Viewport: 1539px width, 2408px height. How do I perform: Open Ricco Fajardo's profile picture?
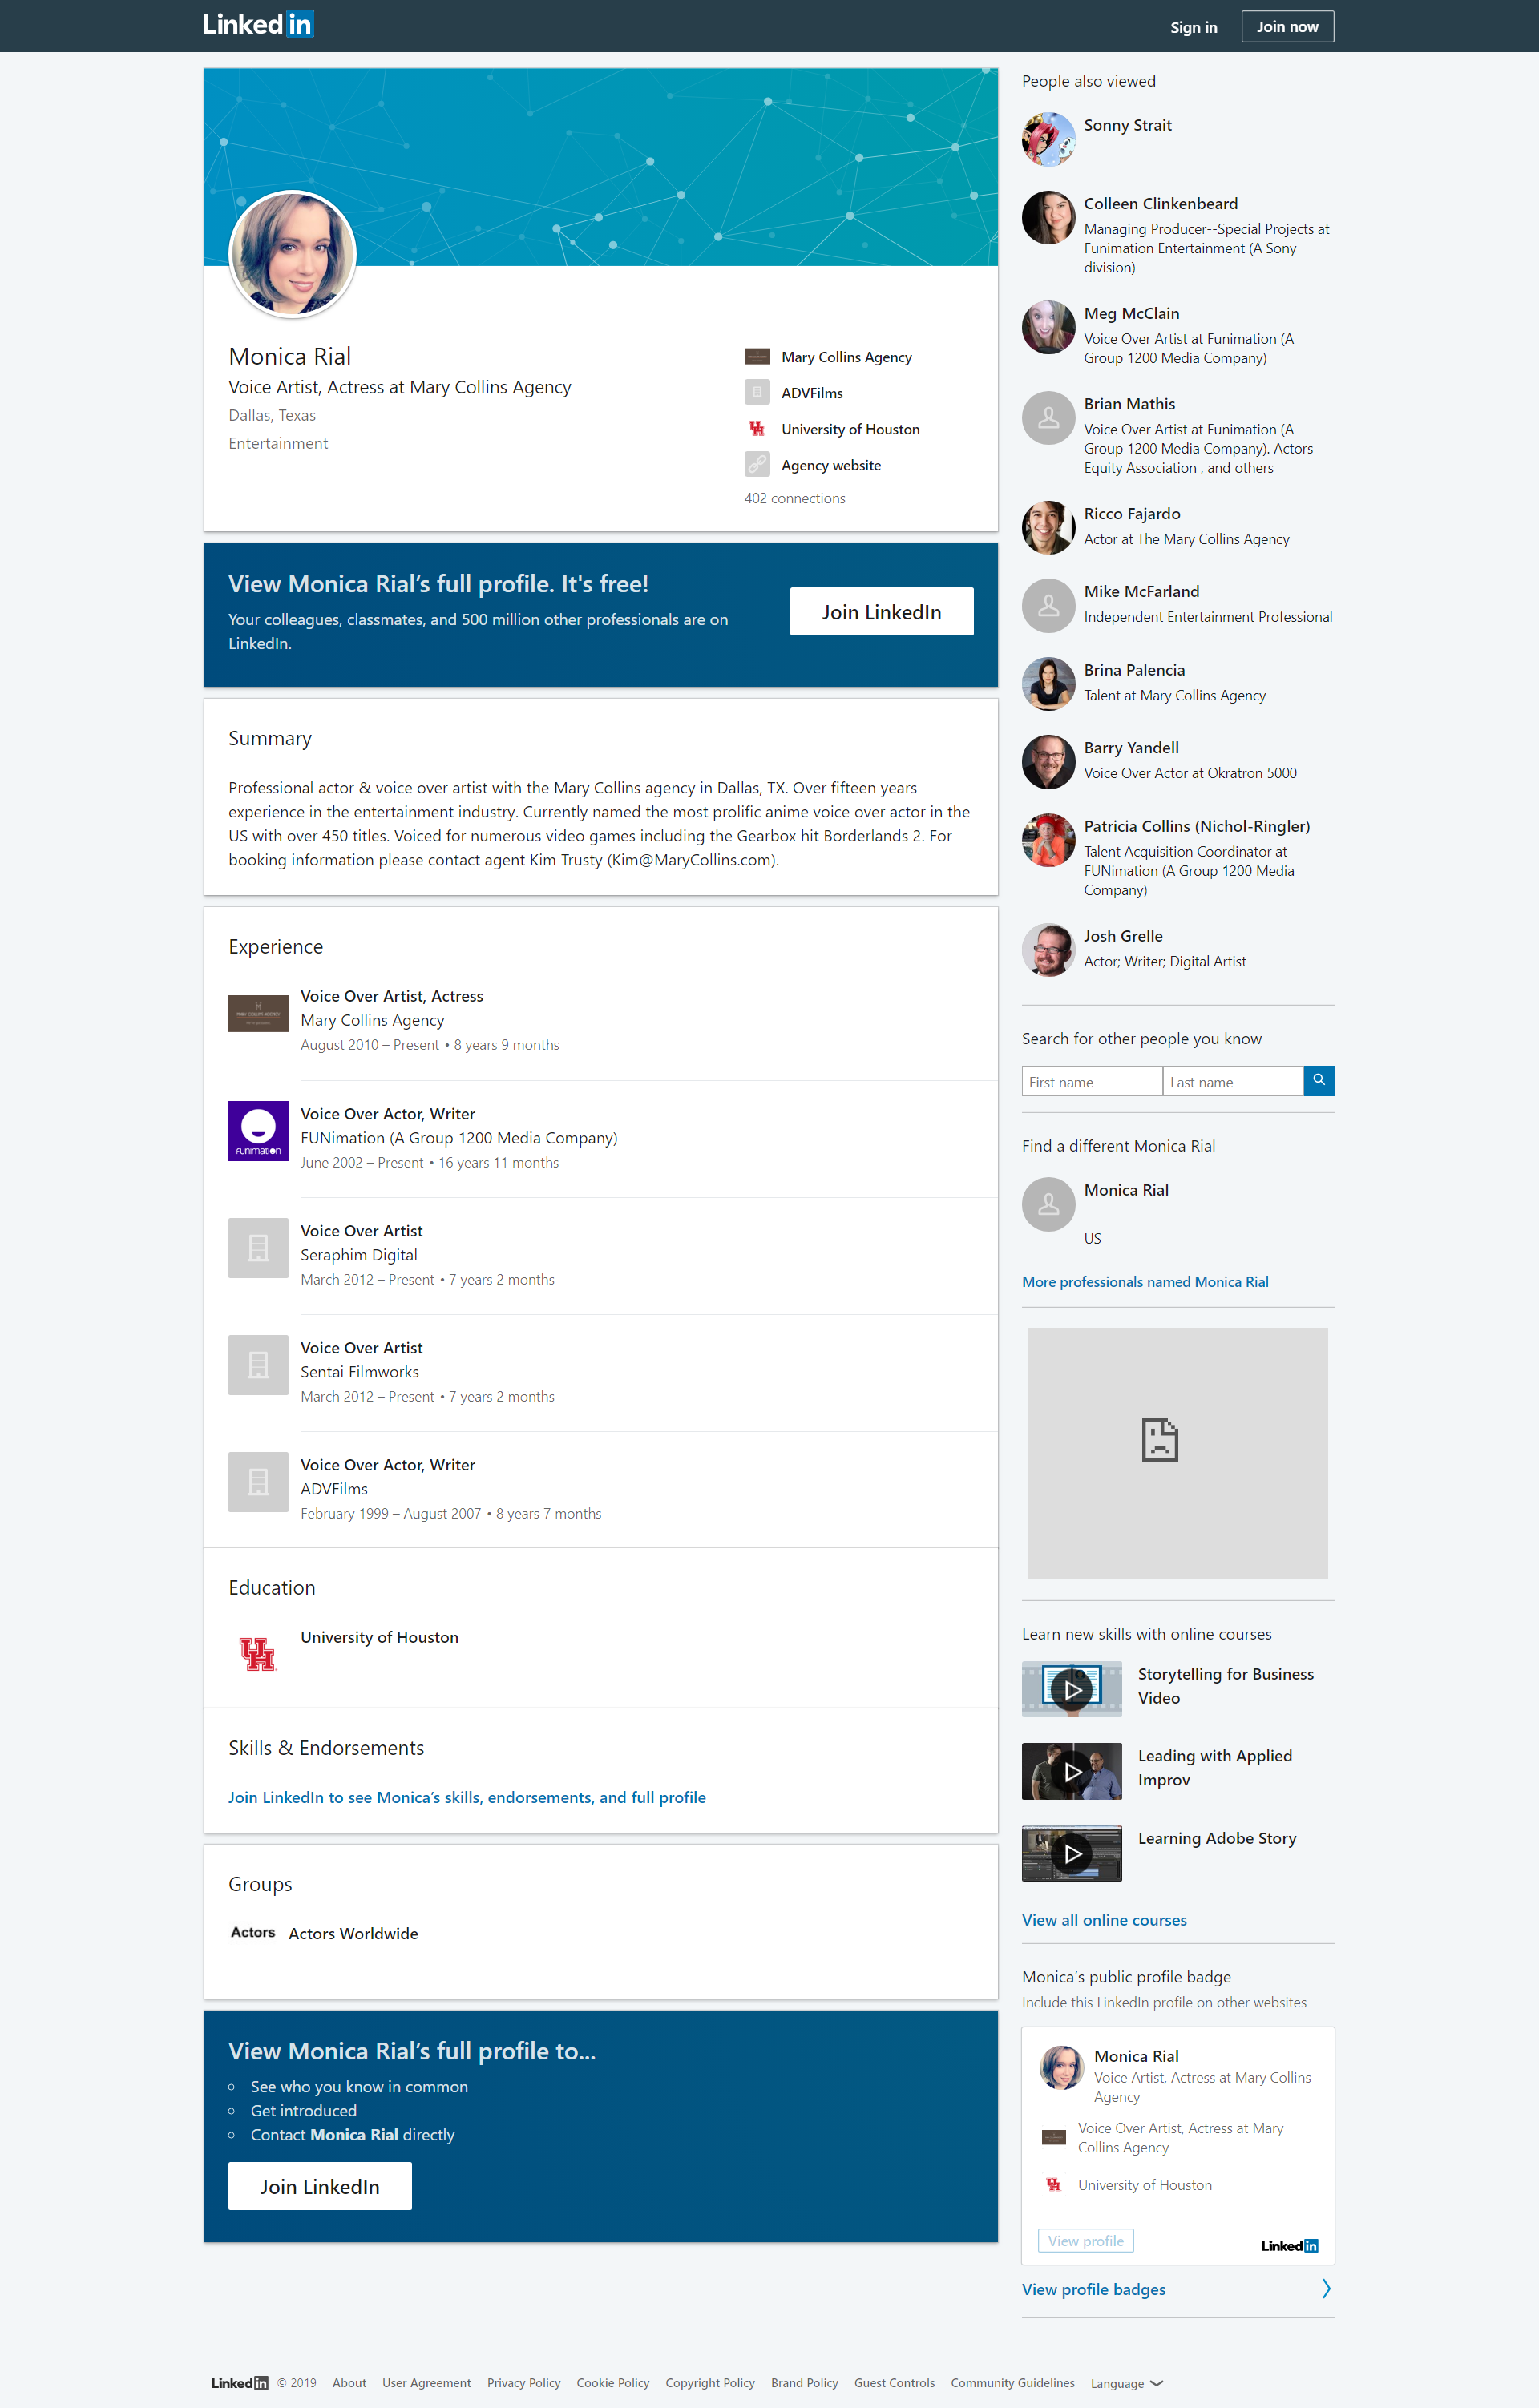click(1048, 527)
